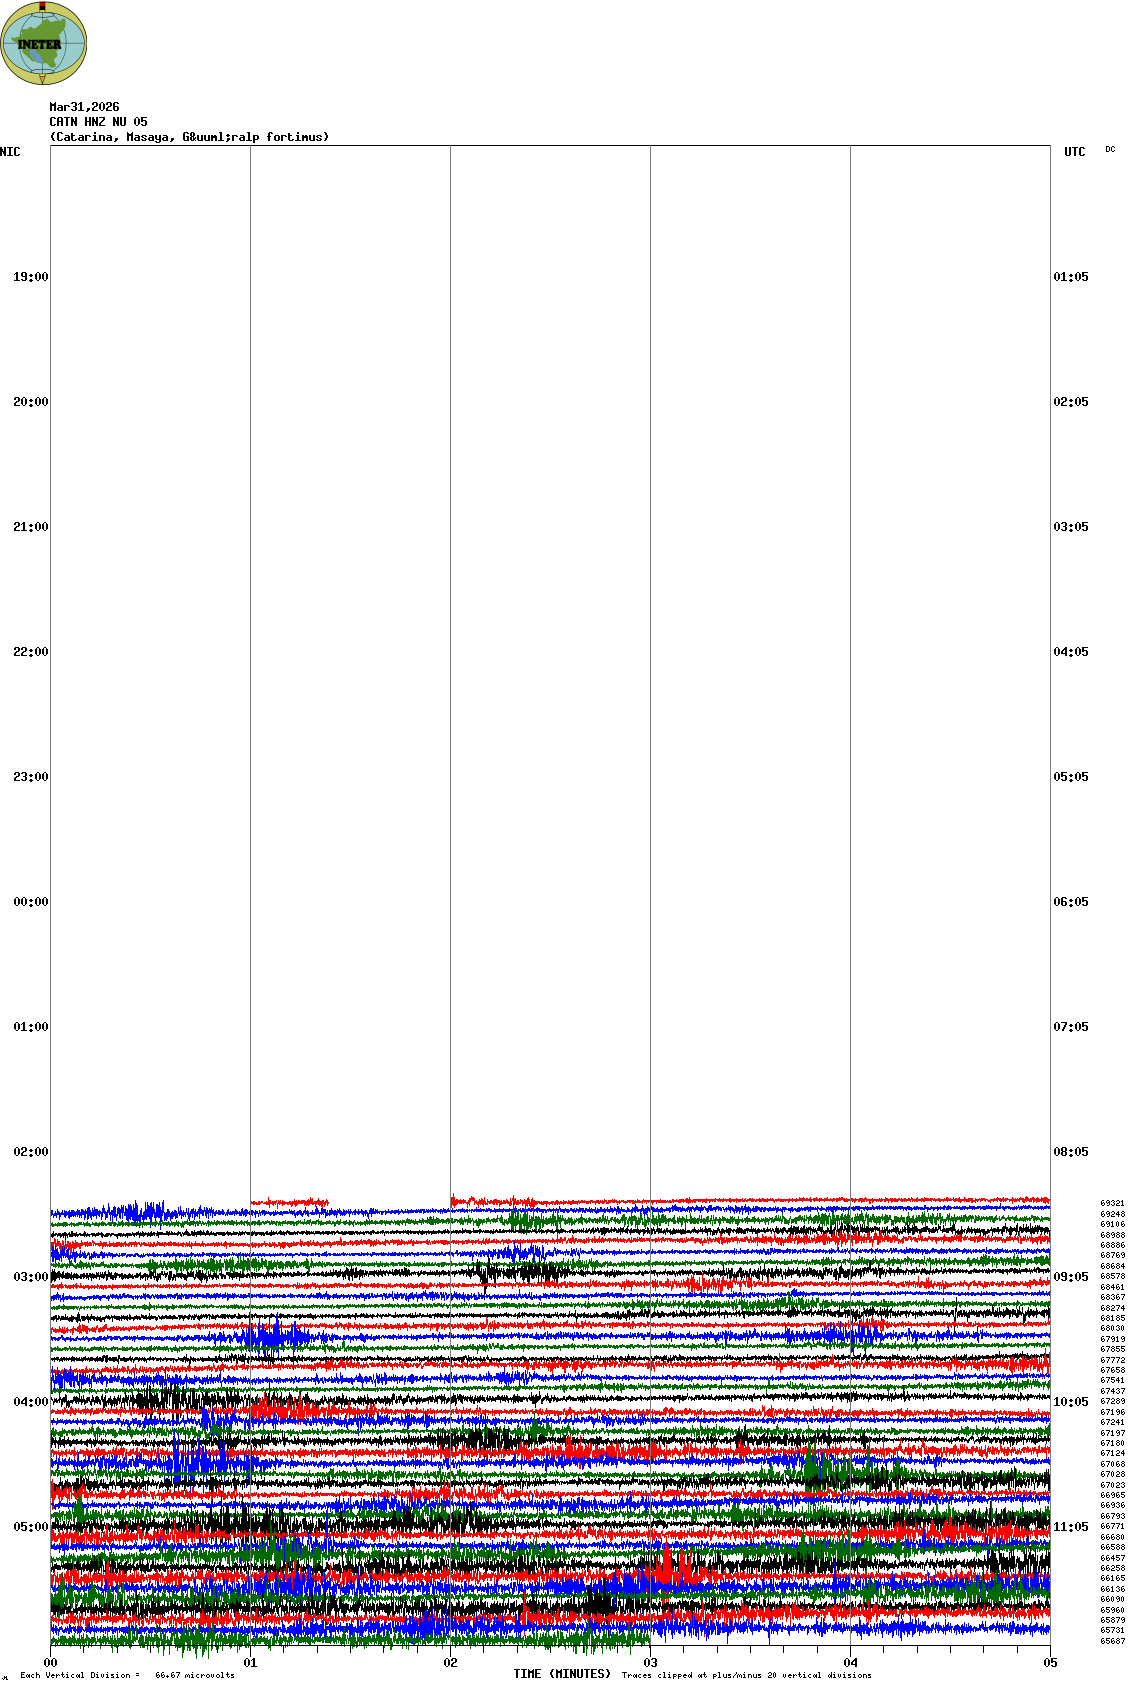
Task: Click the 03:00 NIC time label
Action: pyautogui.click(x=30, y=1277)
